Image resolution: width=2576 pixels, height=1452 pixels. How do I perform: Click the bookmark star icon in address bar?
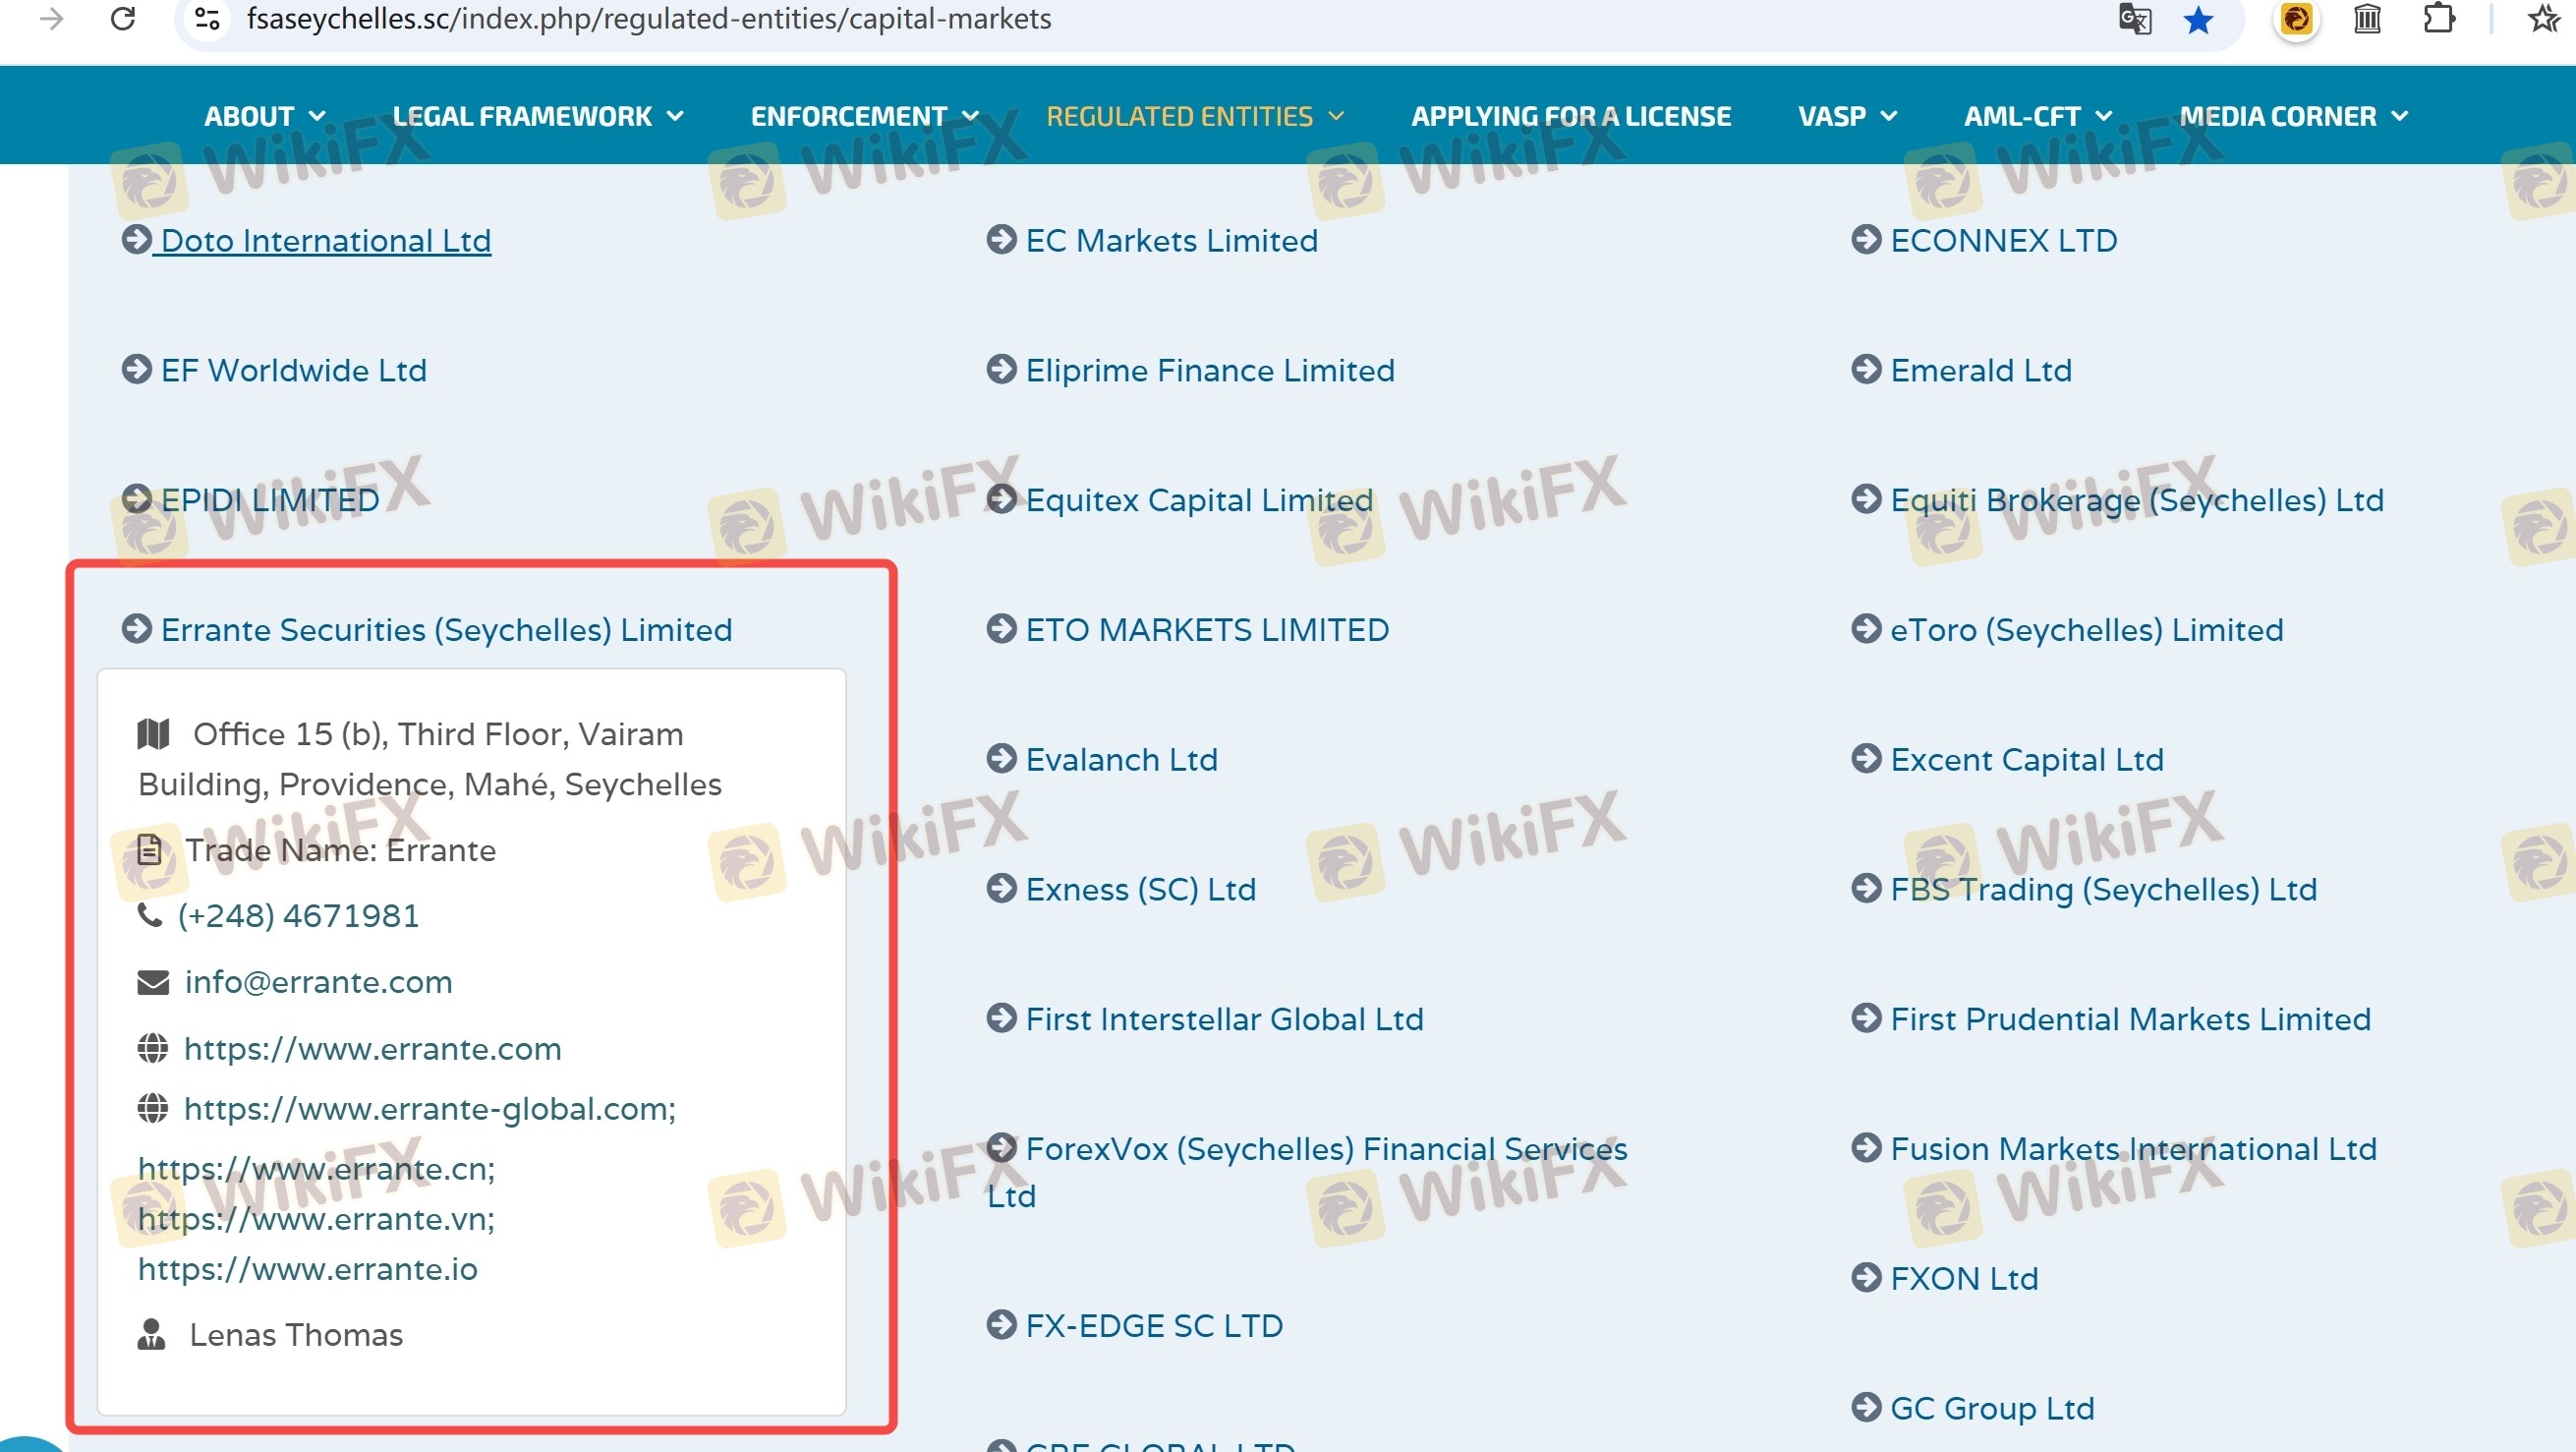click(2198, 20)
